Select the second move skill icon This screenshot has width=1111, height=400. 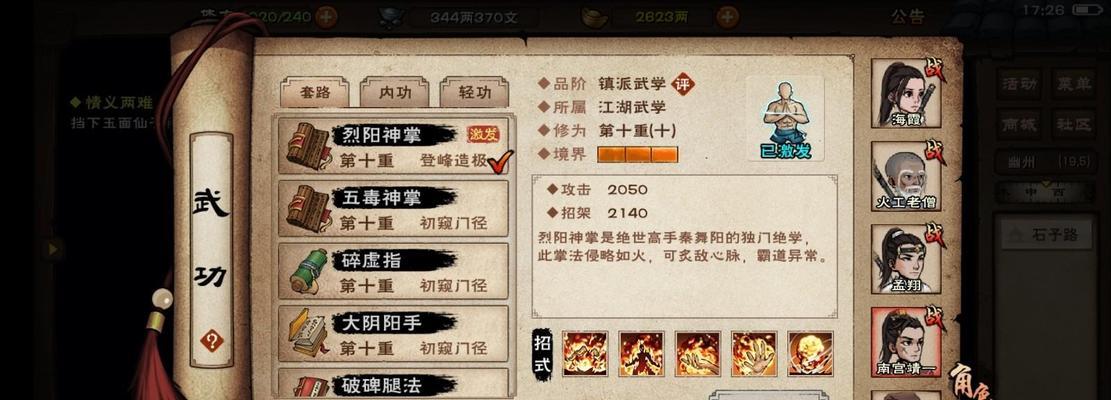pyautogui.click(x=641, y=353)
